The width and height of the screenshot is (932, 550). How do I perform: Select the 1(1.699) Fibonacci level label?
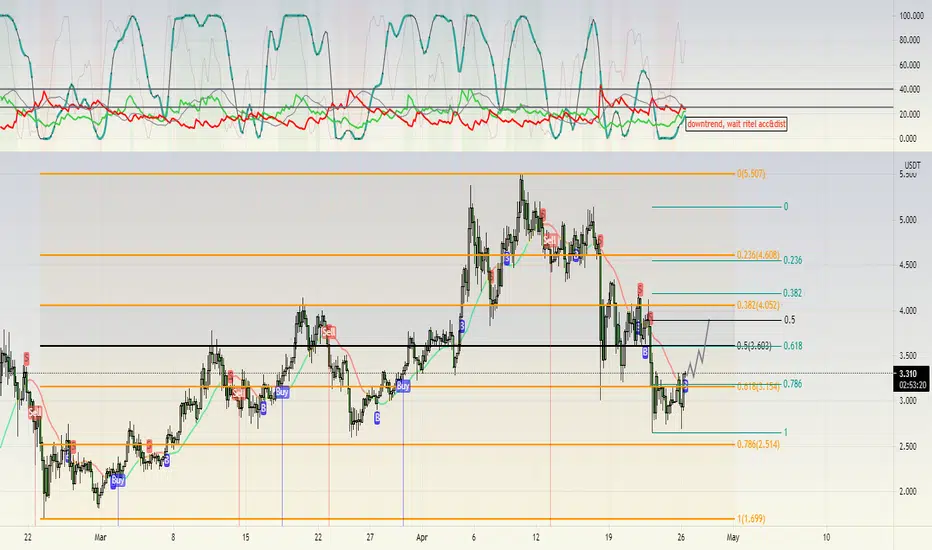click(x=751, y=518)
